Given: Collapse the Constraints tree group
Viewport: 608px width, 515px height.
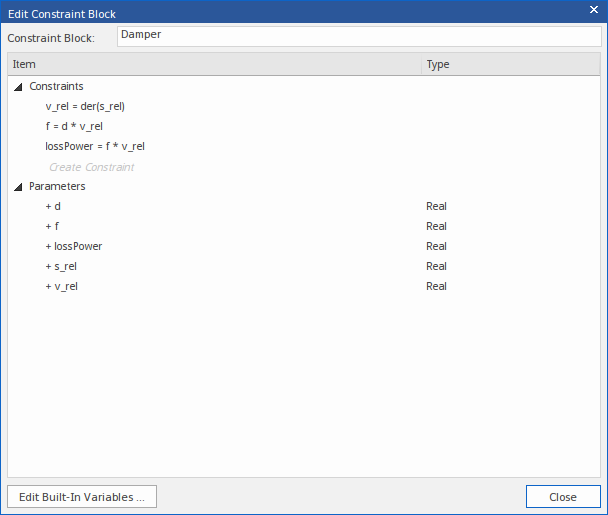Looking at the screenshot, I should click(x=18, y=87).
